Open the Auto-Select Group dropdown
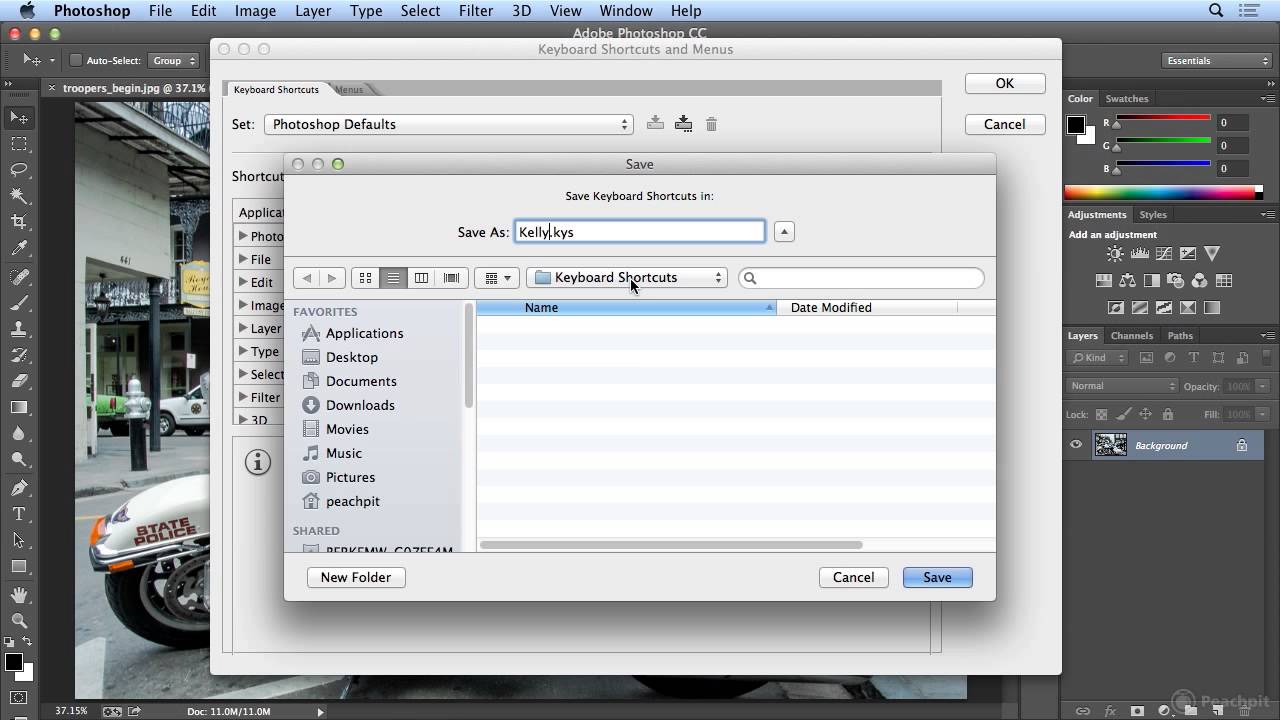 [x=175, y=61]
